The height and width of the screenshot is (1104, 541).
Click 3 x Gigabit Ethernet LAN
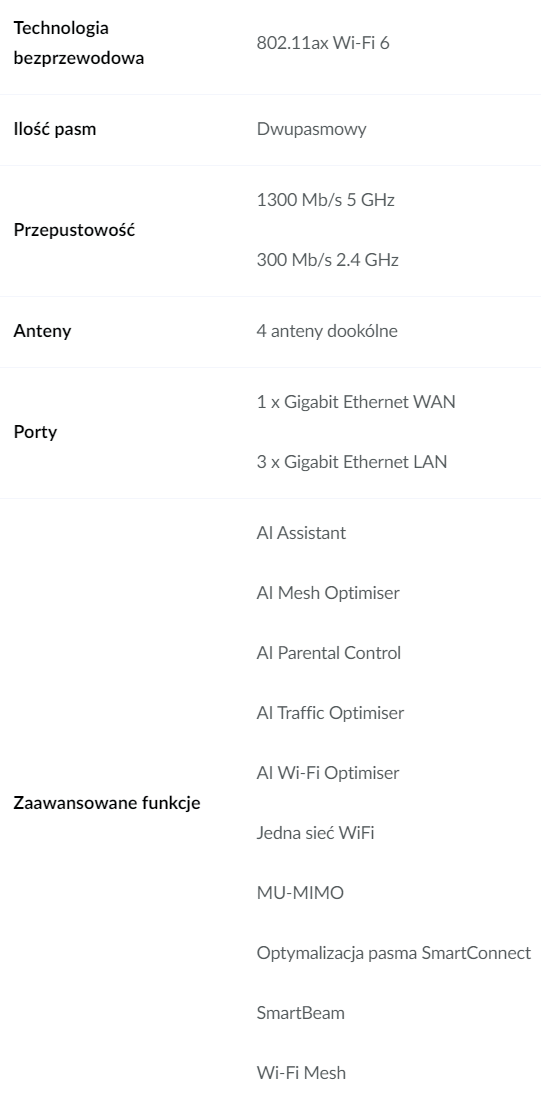(x=352, y=463)
